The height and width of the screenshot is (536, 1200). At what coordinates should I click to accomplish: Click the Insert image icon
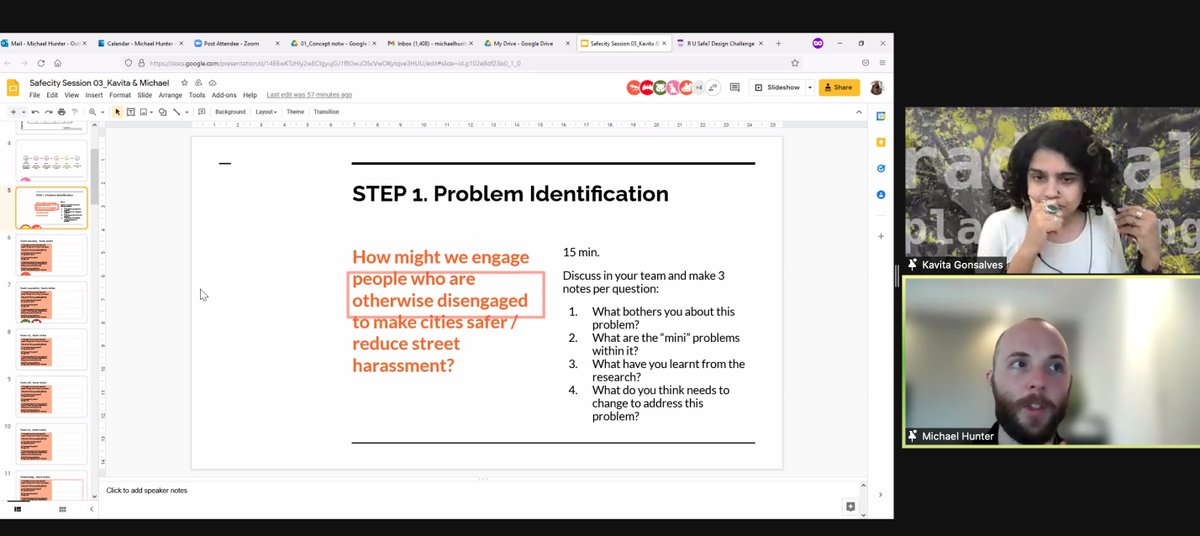[143, 112]
